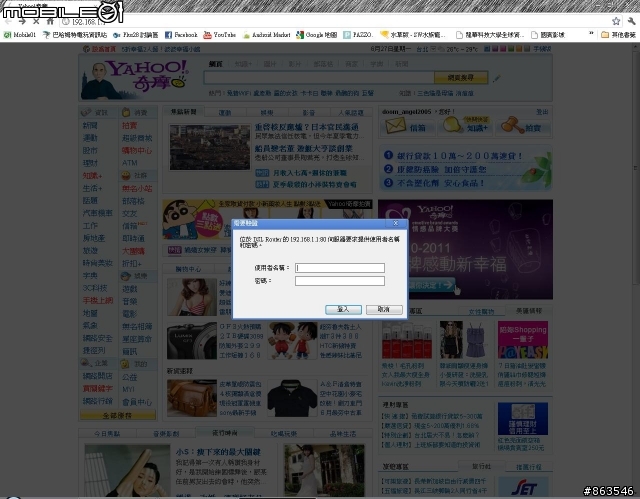Click 取消 button in the login dialog

pyautogui.click(x=384, y=310)
